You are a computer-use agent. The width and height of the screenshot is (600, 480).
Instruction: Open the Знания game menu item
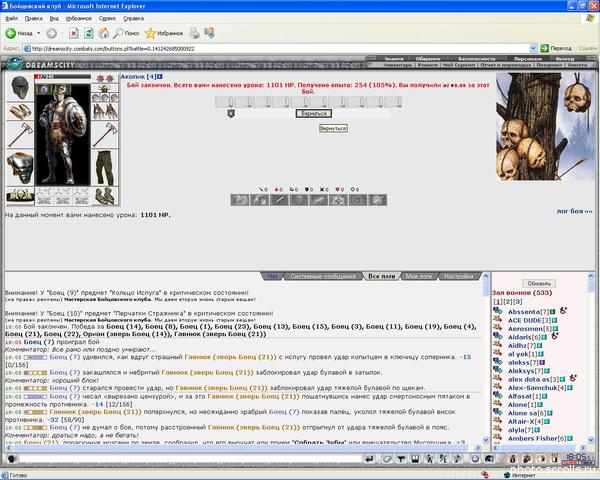click(x=394, y=59)
